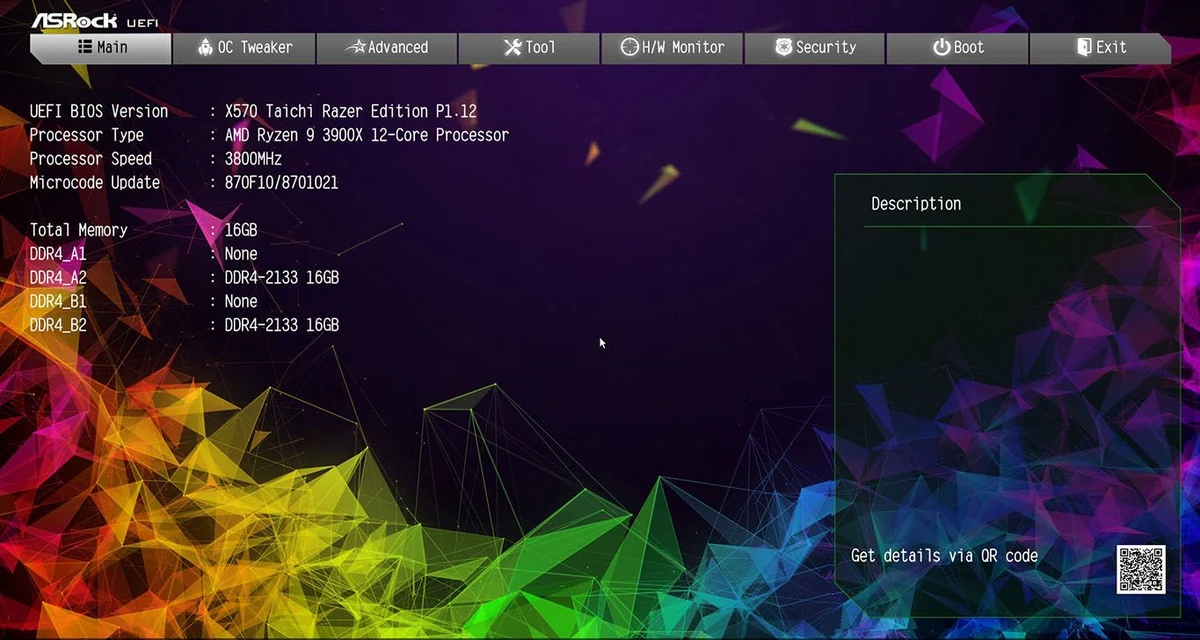Switch to the OC Tweaker tab
This screenshot has height=640, width=1200.
[x=243, y=48]
